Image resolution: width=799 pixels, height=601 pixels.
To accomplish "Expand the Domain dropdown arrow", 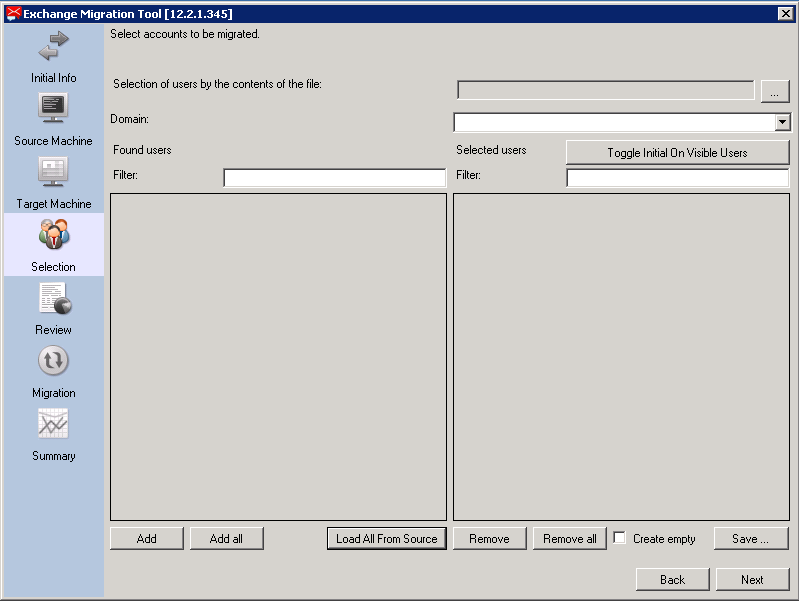I will click(x=783, y=122).
